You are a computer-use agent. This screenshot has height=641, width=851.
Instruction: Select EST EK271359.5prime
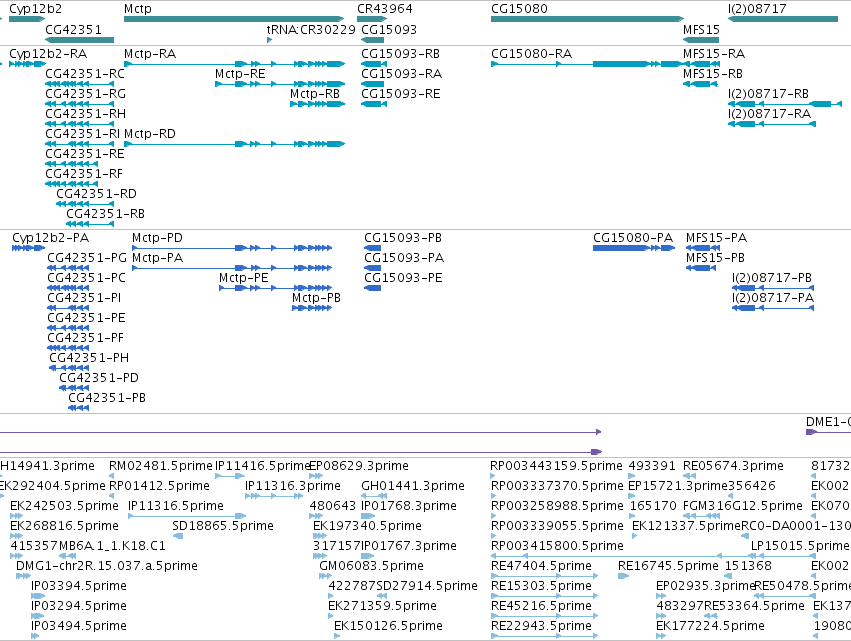point(382,606)
